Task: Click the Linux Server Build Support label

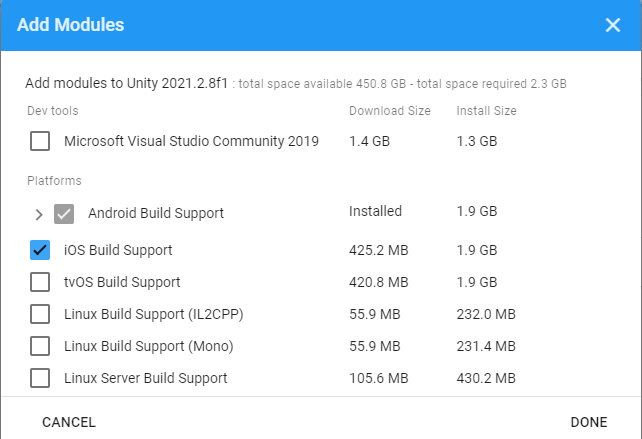Action: (145, 378)
